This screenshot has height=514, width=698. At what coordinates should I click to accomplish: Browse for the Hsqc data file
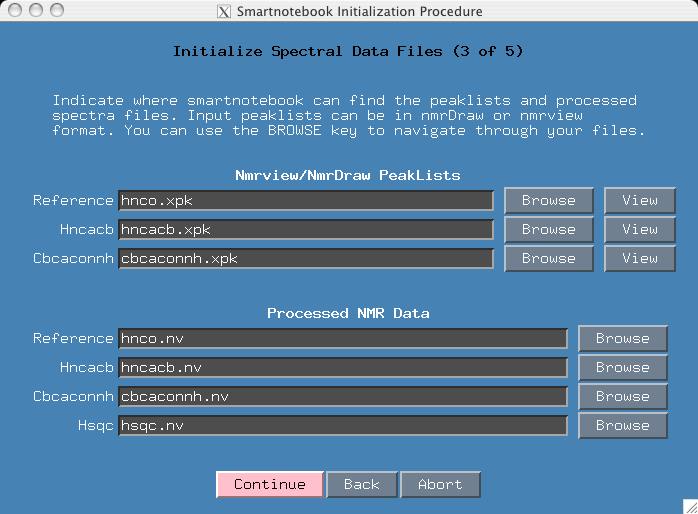622,425
